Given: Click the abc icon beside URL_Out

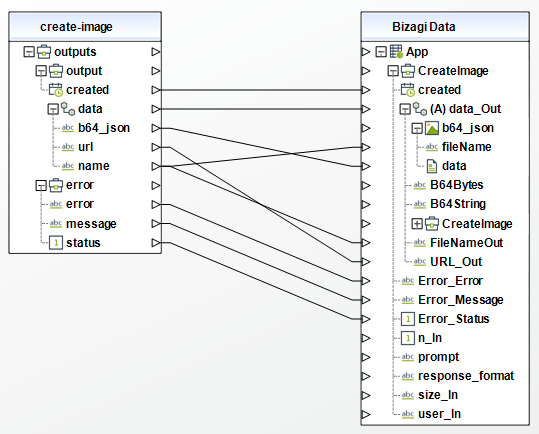Looking at the screenshot, I should pyautogui.click(x=420, y=262).
